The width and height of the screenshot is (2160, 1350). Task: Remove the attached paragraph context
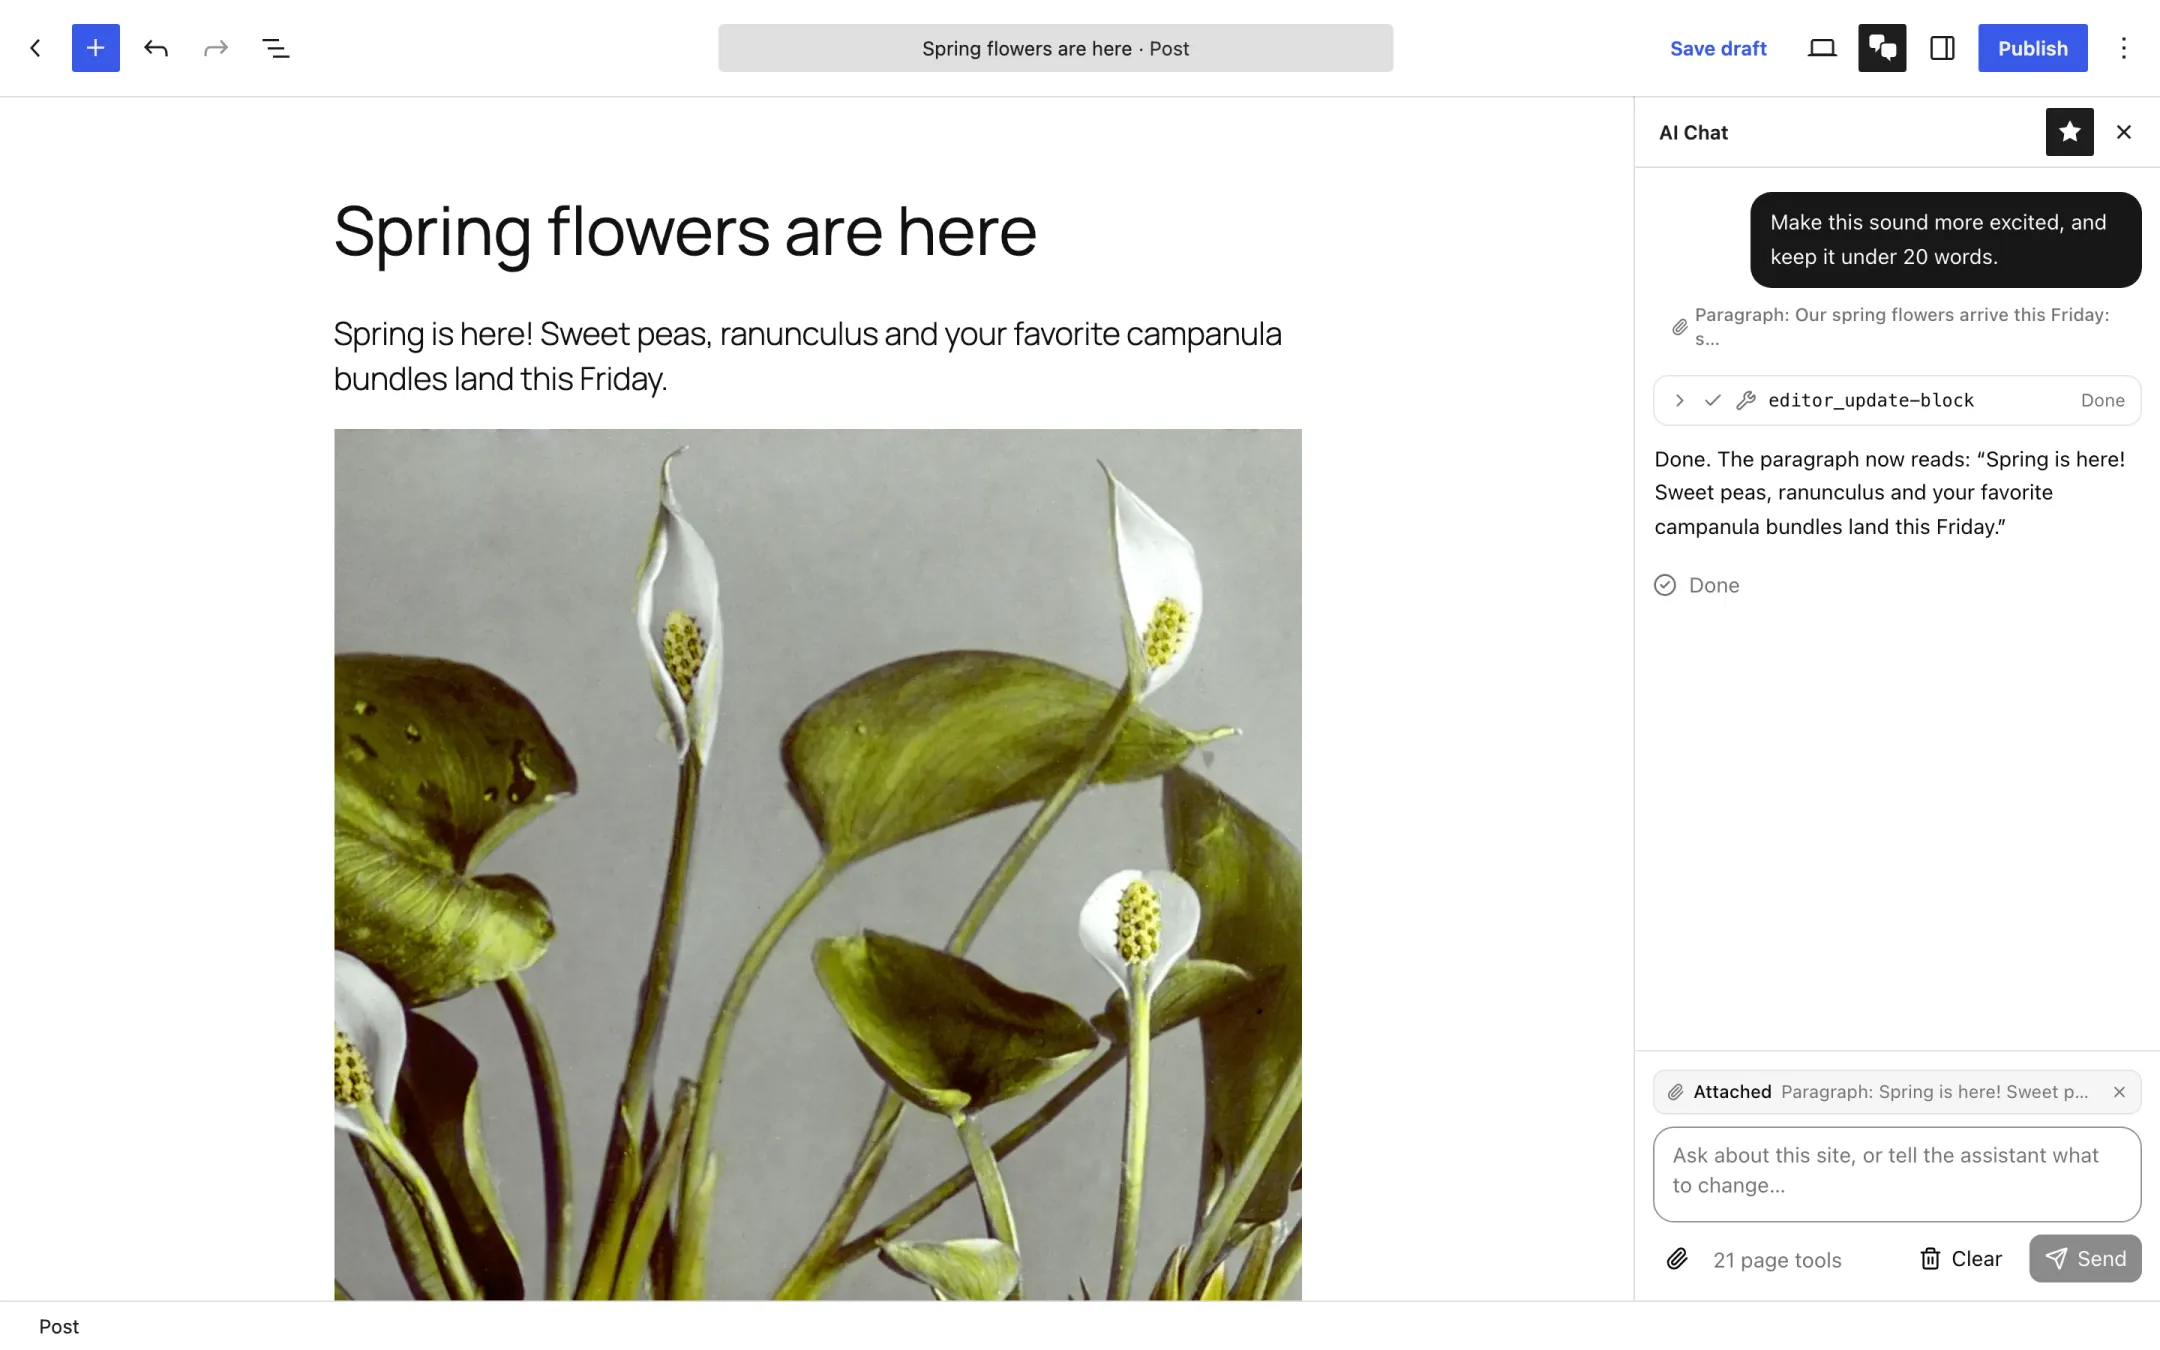2119,1092
